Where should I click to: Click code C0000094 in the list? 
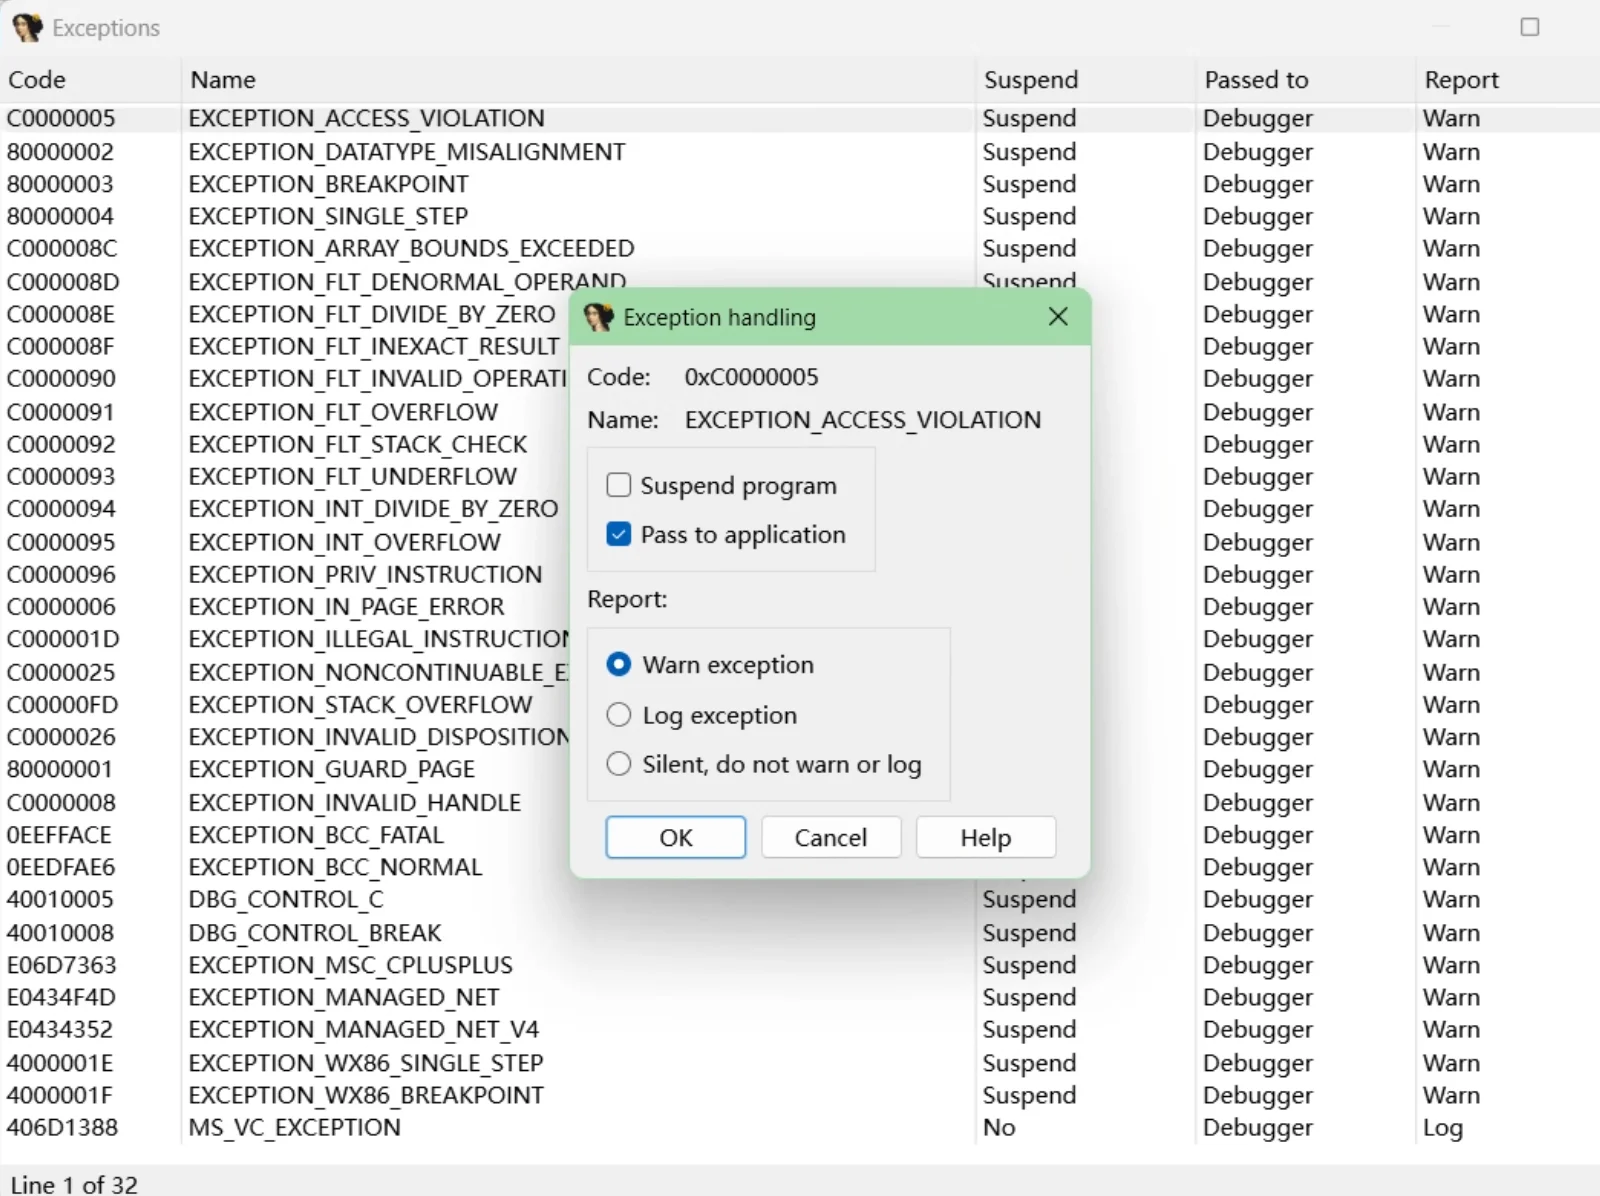pos(61,509)
